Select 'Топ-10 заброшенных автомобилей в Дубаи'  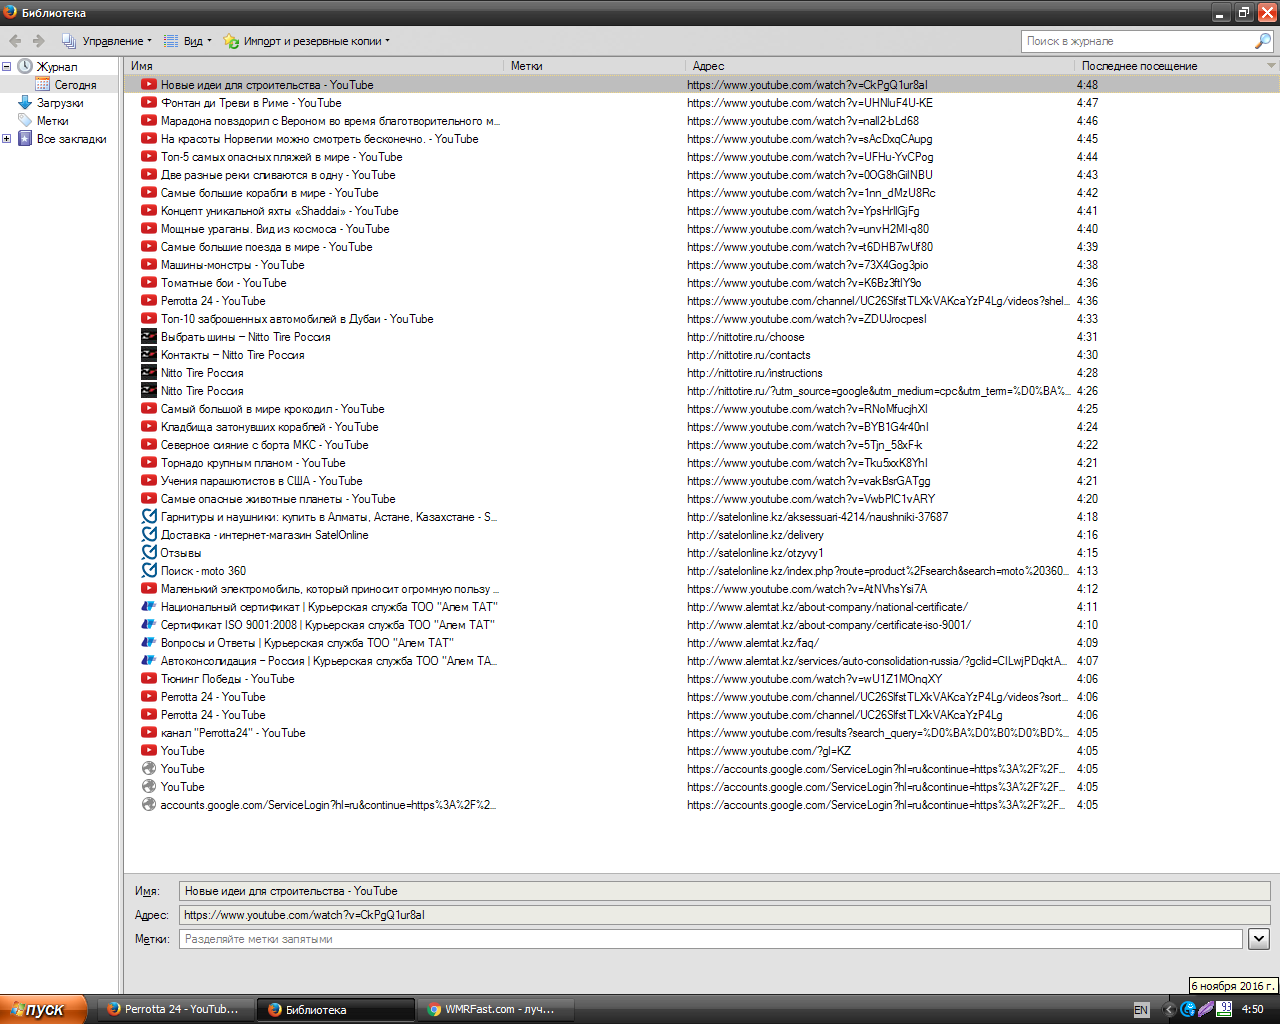[702, 318]
